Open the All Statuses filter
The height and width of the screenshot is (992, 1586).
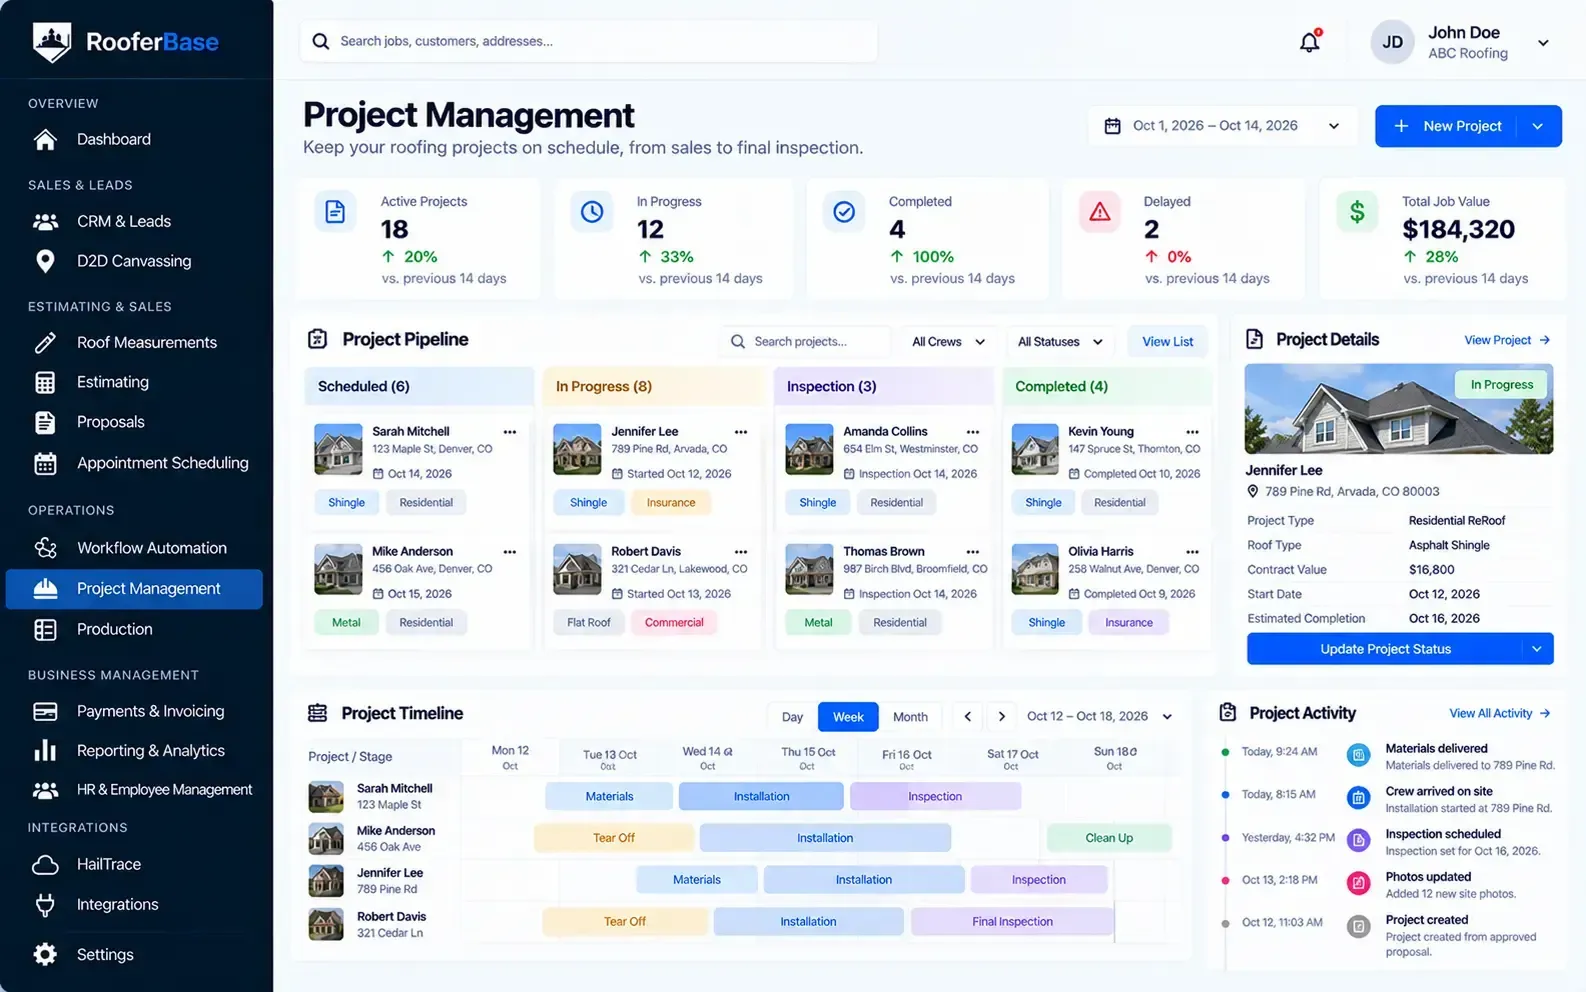point(1060,342)
